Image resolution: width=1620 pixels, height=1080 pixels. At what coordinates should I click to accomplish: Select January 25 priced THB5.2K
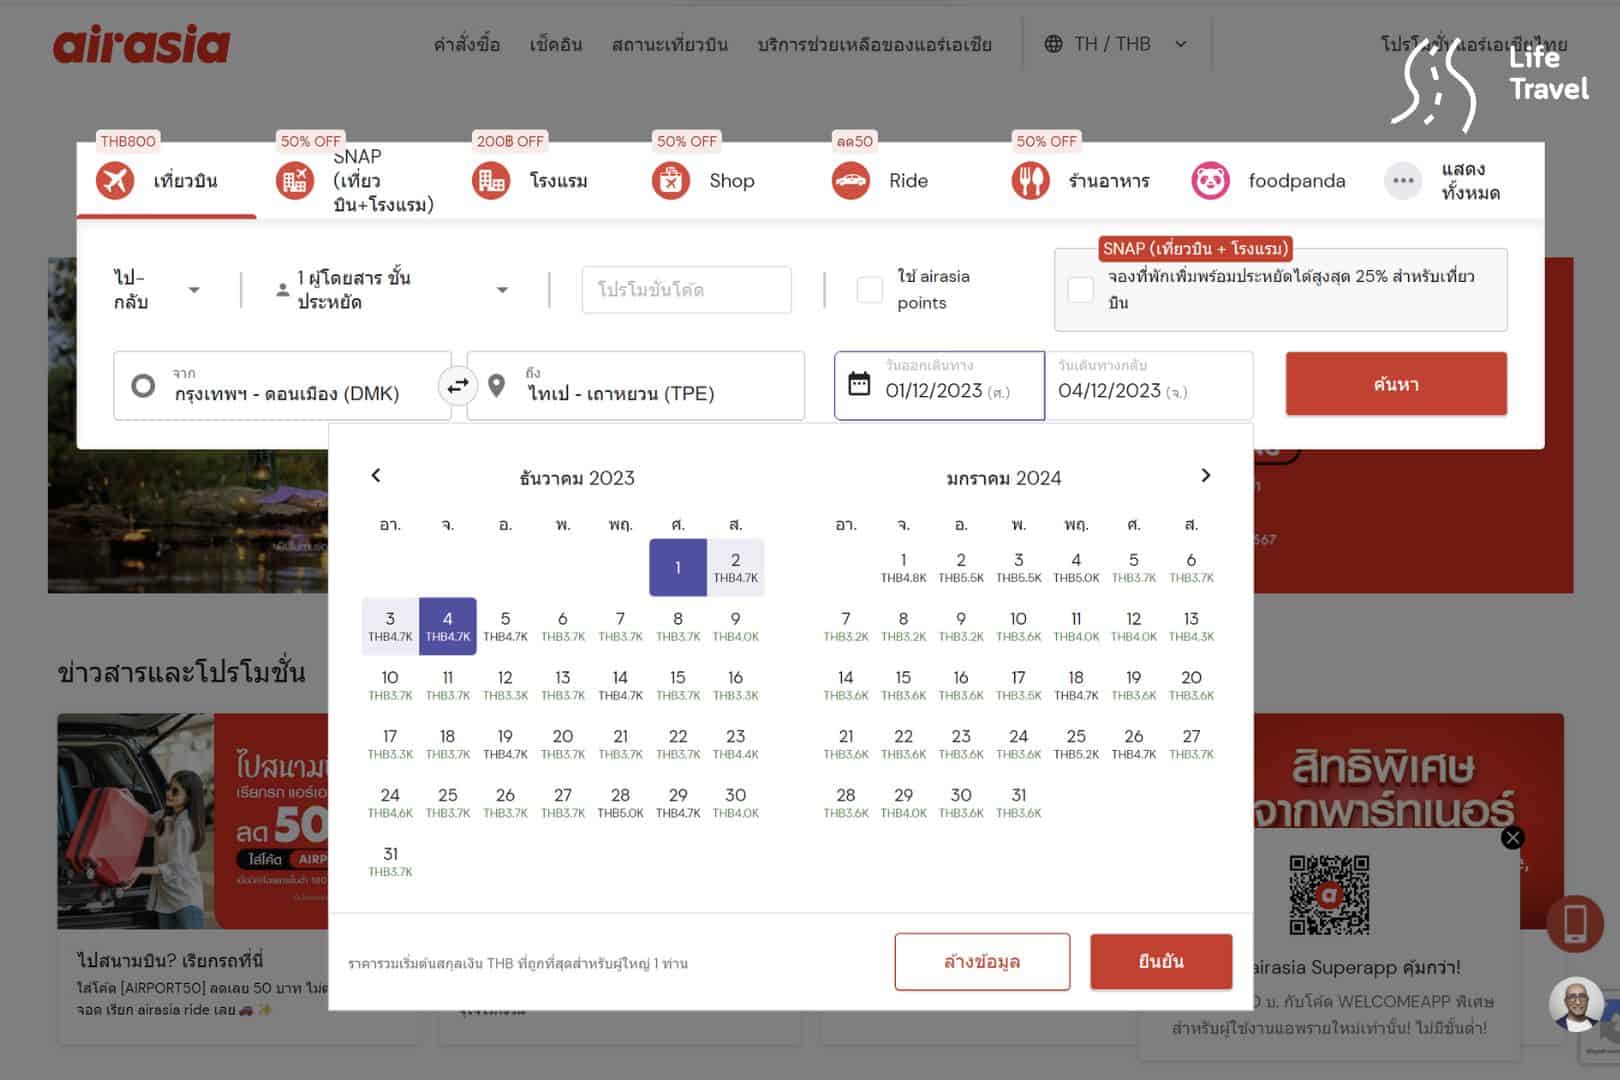tap(1076, 744)
